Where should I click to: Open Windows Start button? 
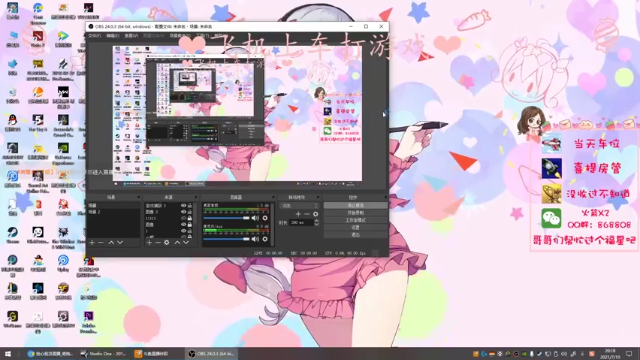tap(8, 353)
